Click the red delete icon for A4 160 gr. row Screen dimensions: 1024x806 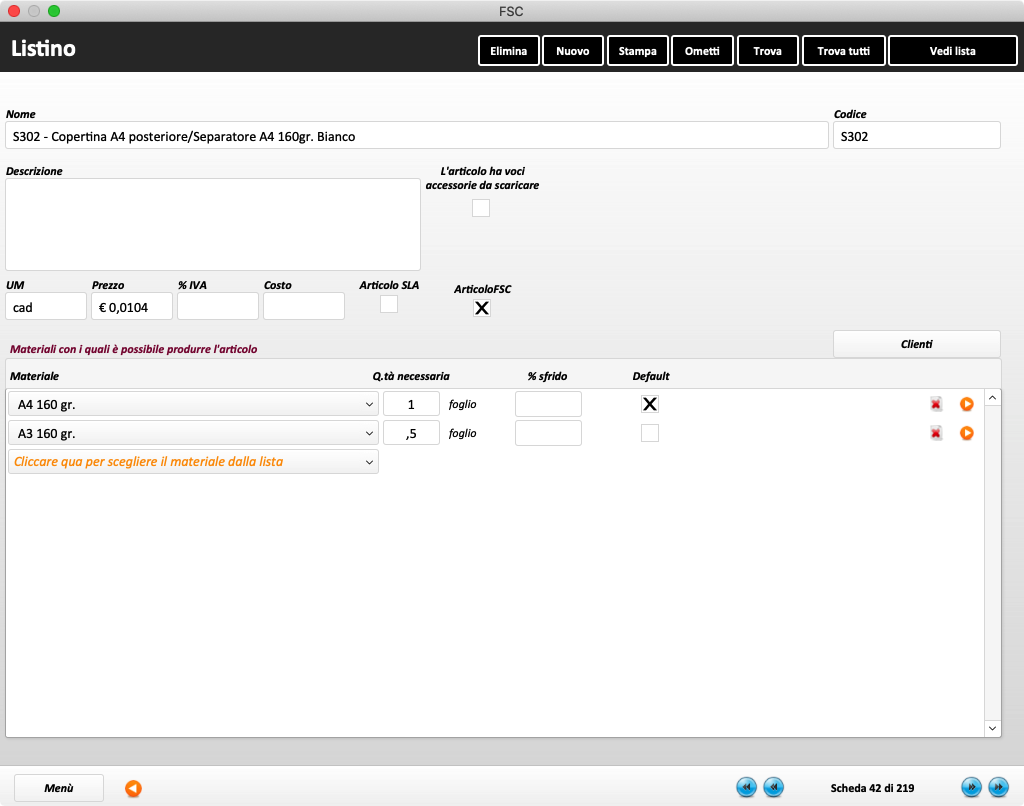(x=936, y=404)
